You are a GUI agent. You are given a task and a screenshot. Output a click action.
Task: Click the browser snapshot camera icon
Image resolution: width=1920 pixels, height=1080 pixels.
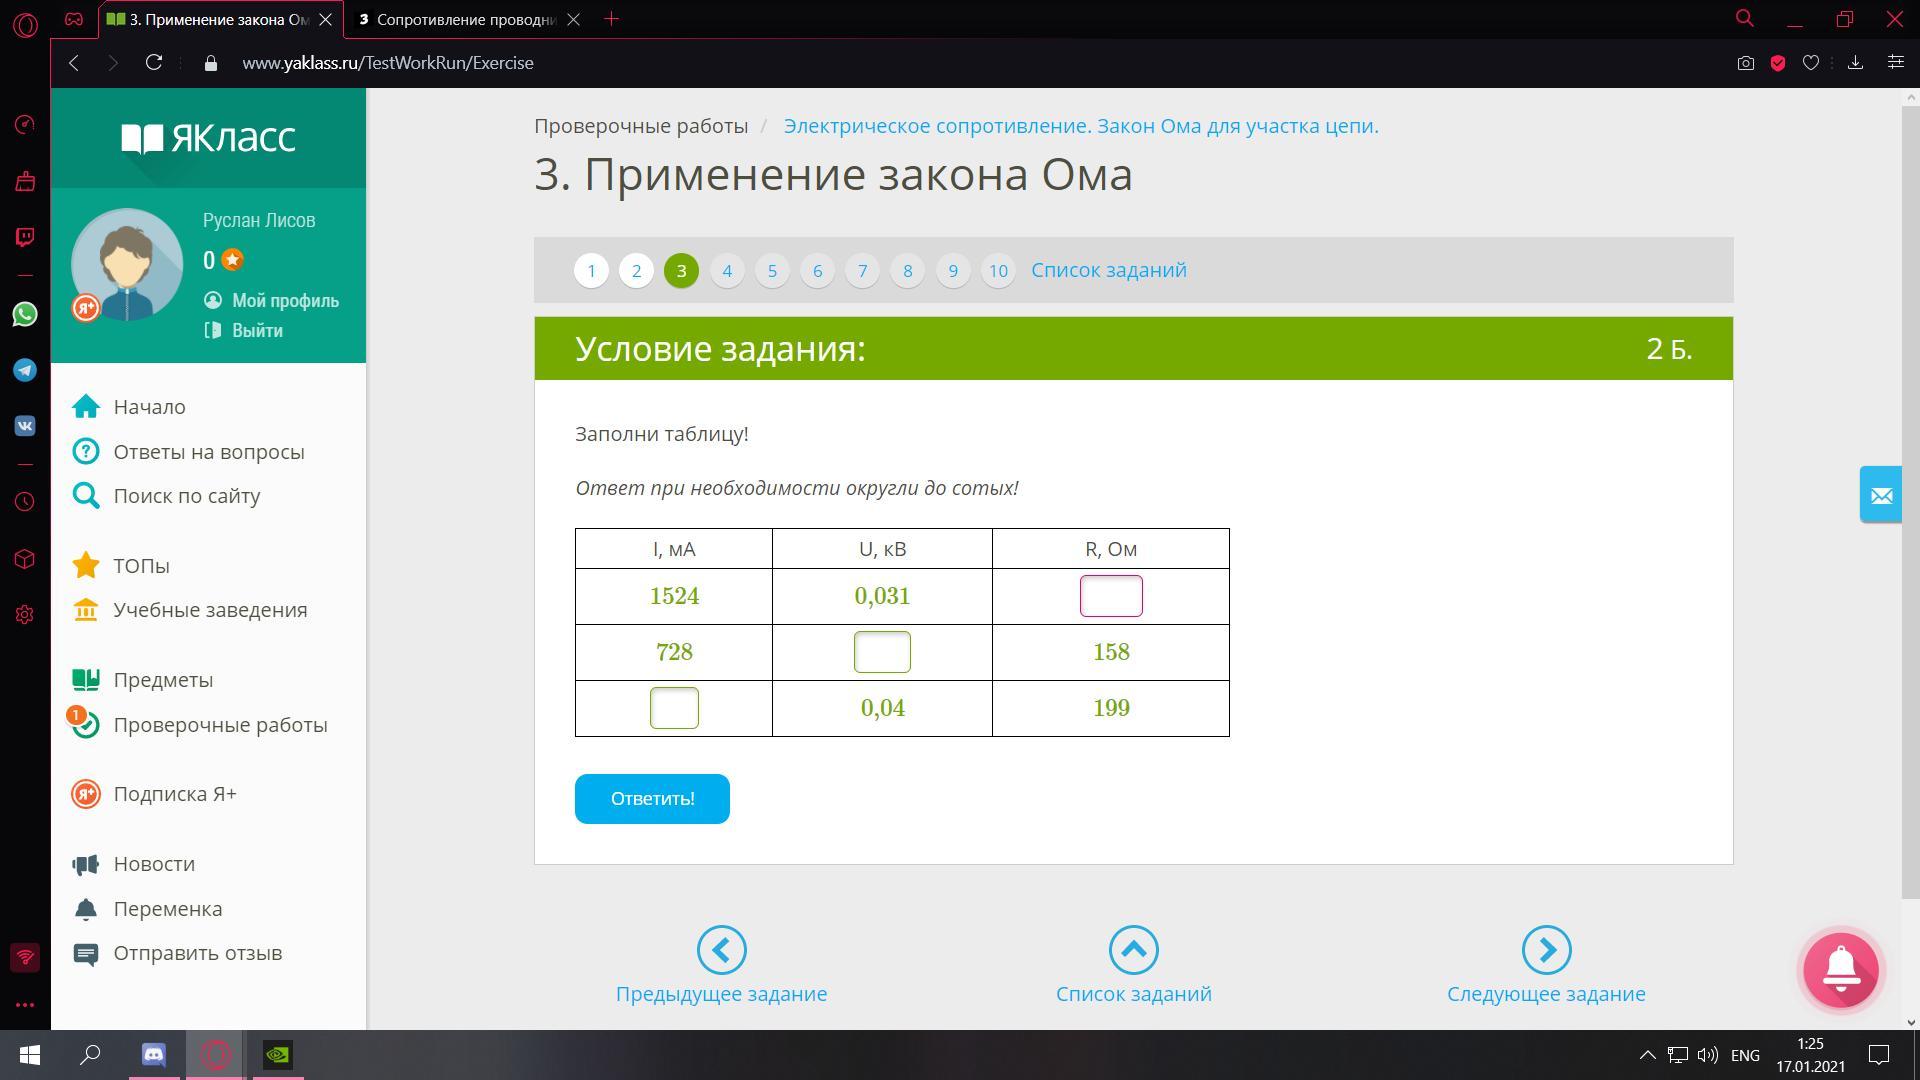(x=1745, y=63)
